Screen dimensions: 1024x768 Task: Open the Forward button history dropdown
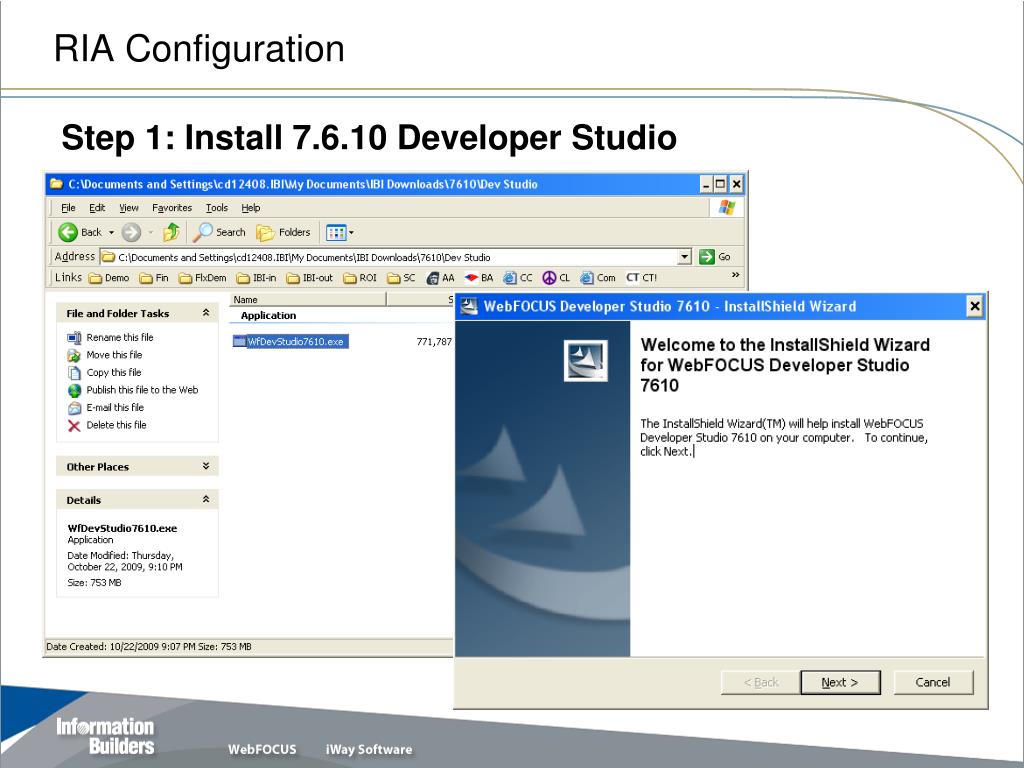pos(150,232)
